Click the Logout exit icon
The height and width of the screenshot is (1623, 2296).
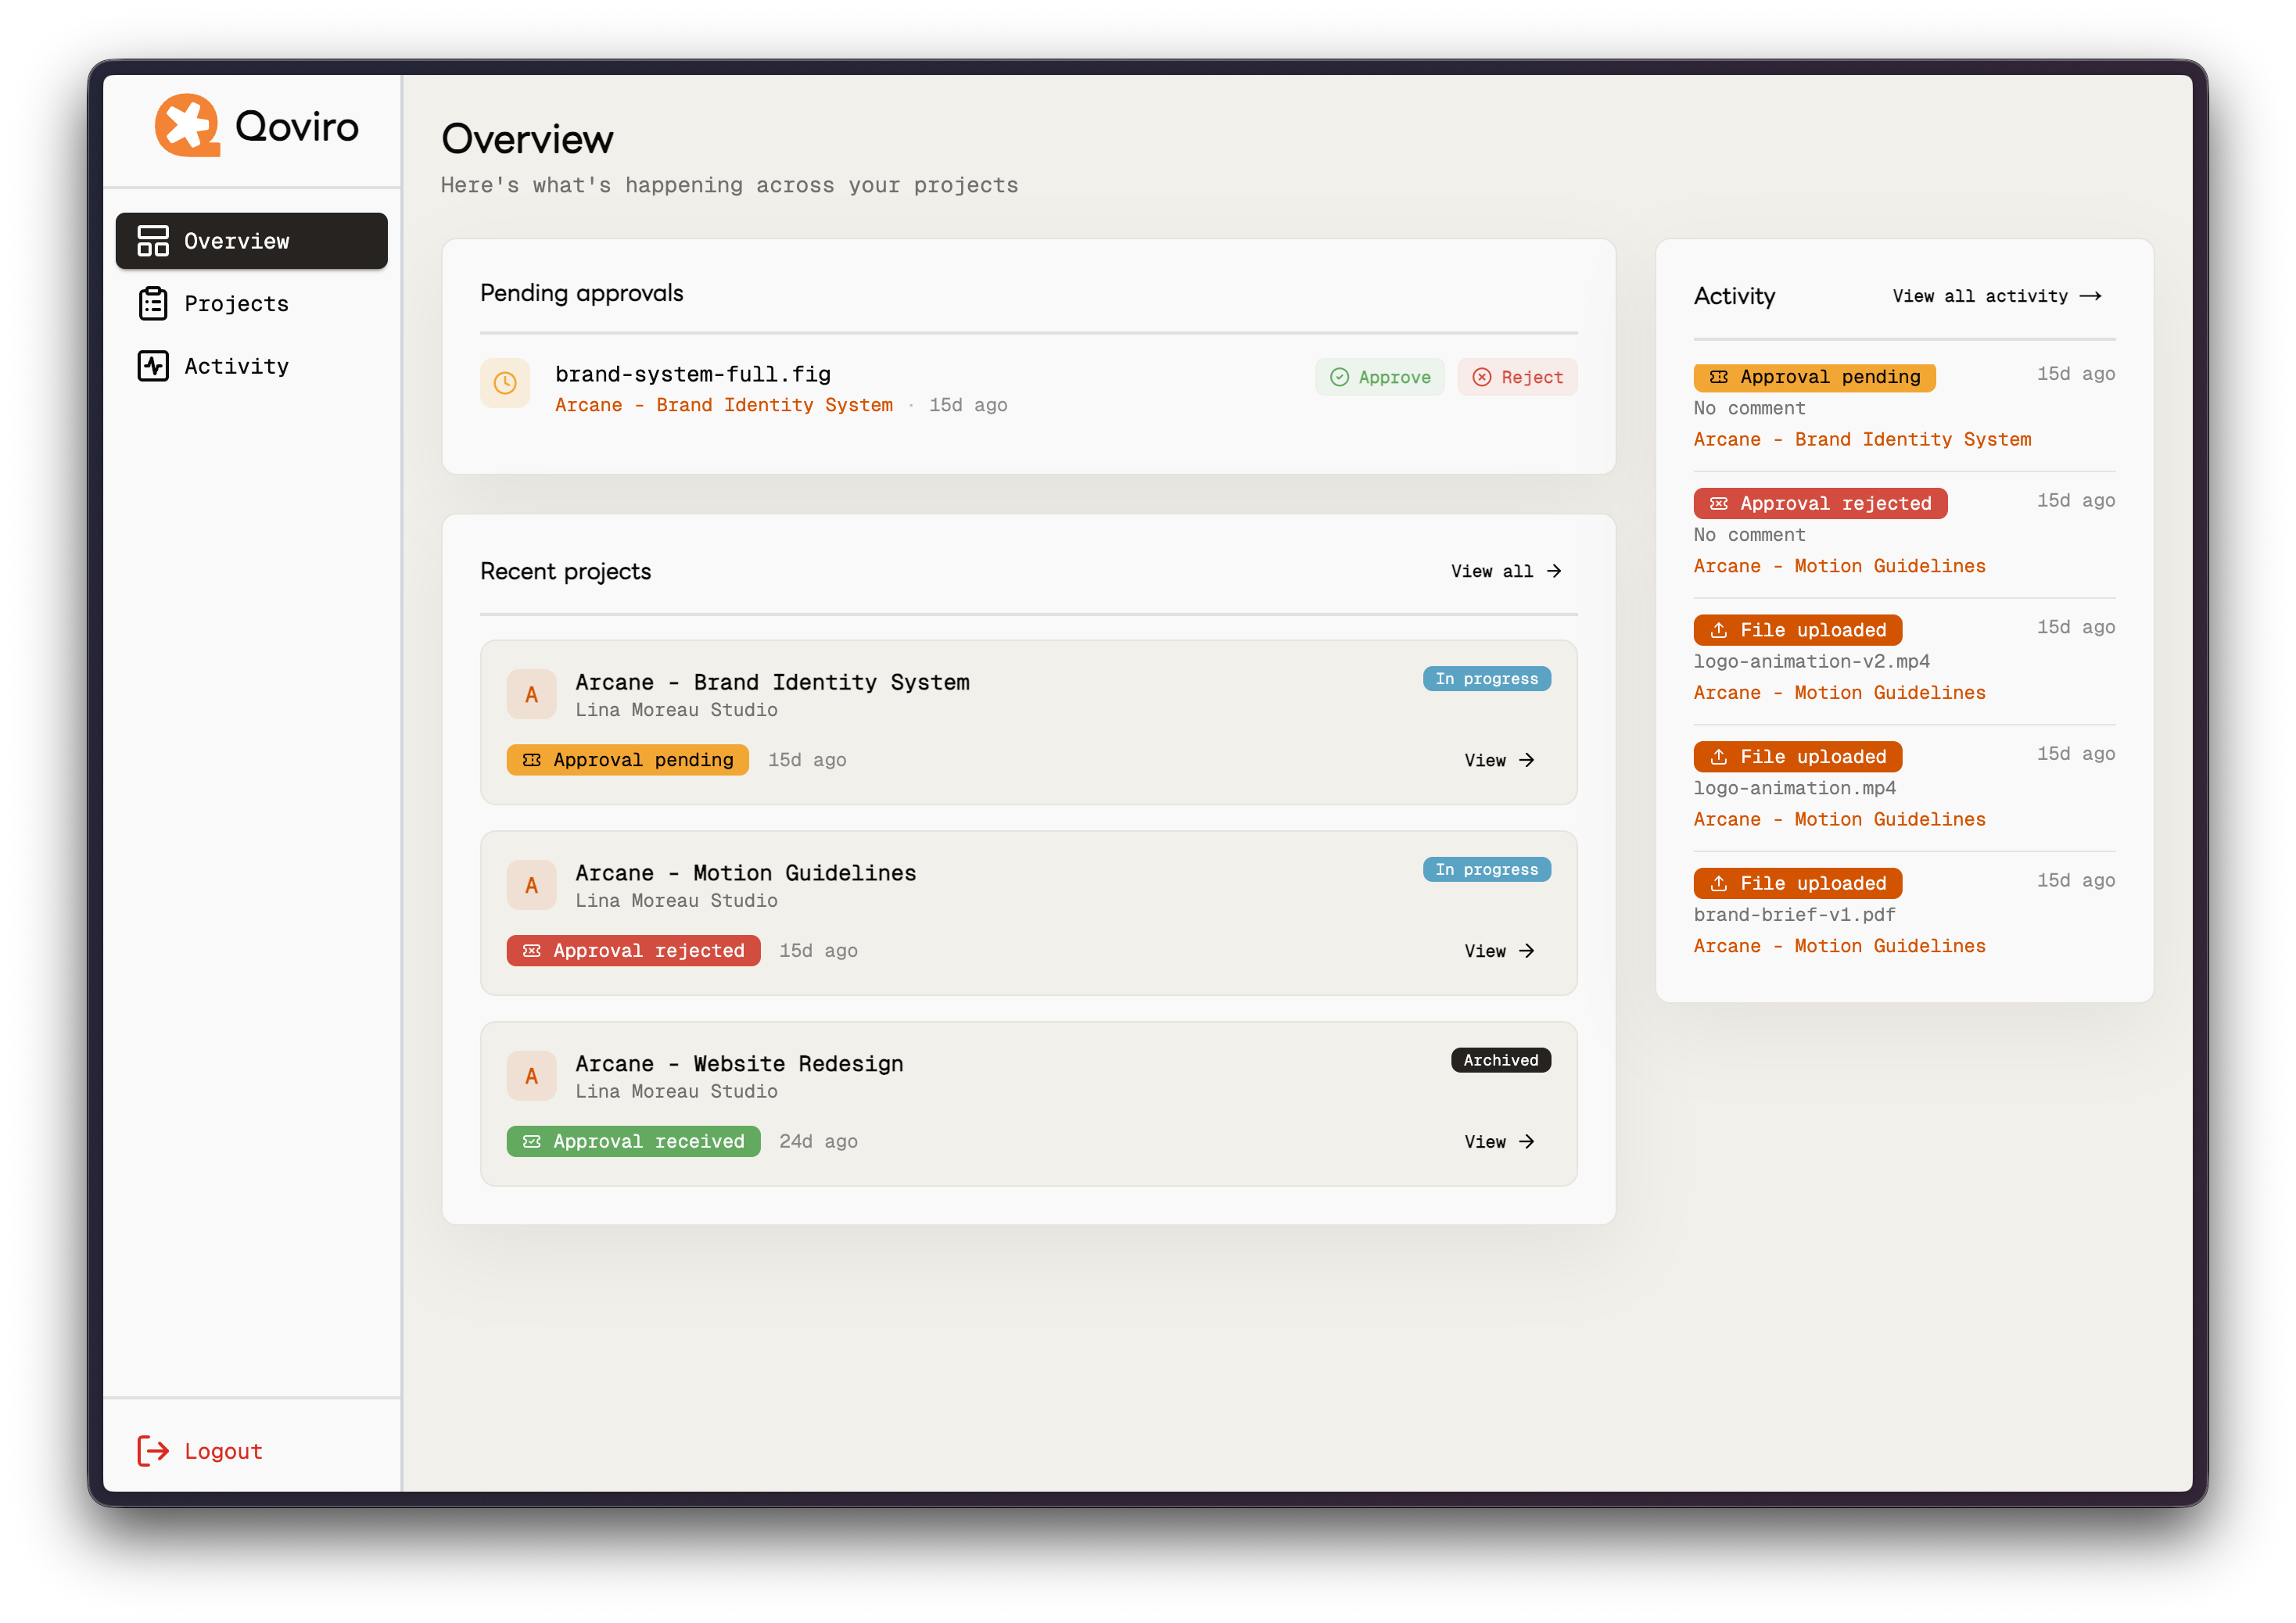[x=153, y=1450]
